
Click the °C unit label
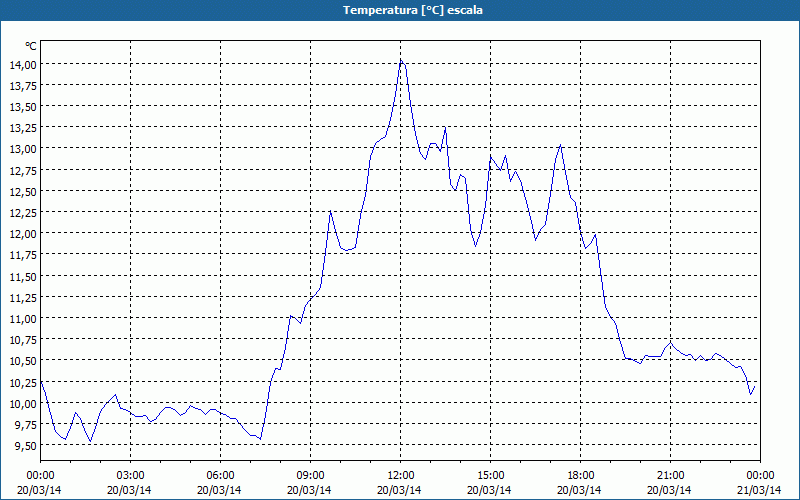click(31, 46)
